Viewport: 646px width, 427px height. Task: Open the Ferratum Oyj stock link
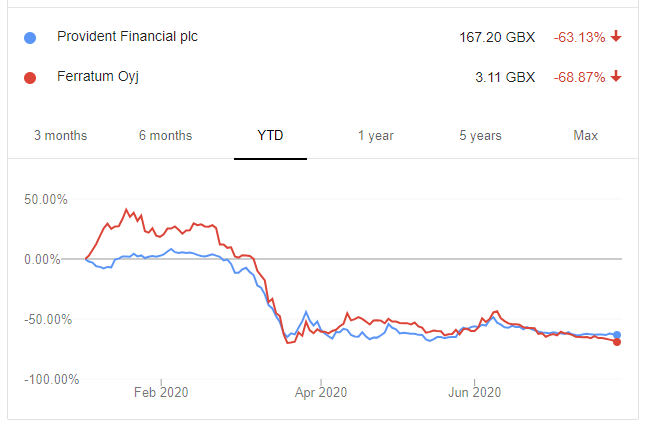(96, 77)
